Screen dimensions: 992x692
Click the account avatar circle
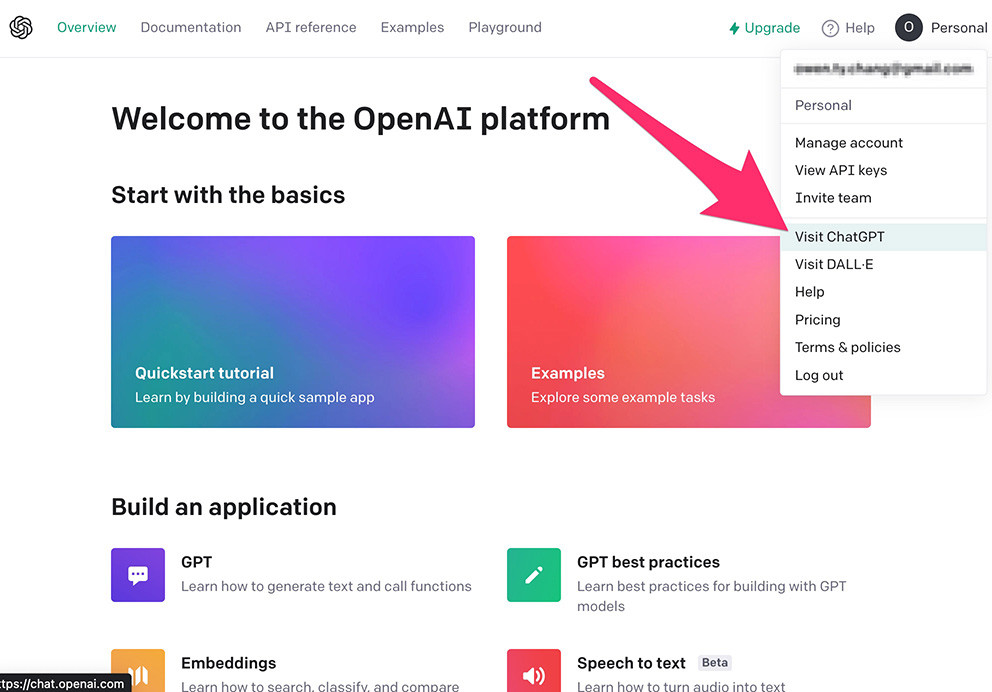[908, 27]
